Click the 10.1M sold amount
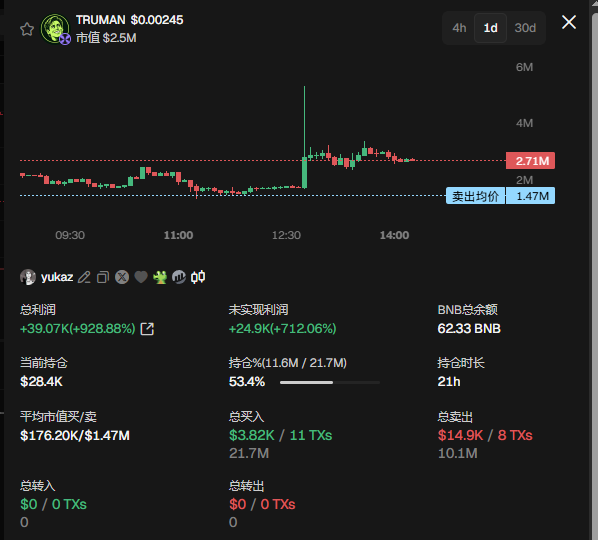Screen dimensions: 598x540 pyautogui.click(x=458, y=453)
